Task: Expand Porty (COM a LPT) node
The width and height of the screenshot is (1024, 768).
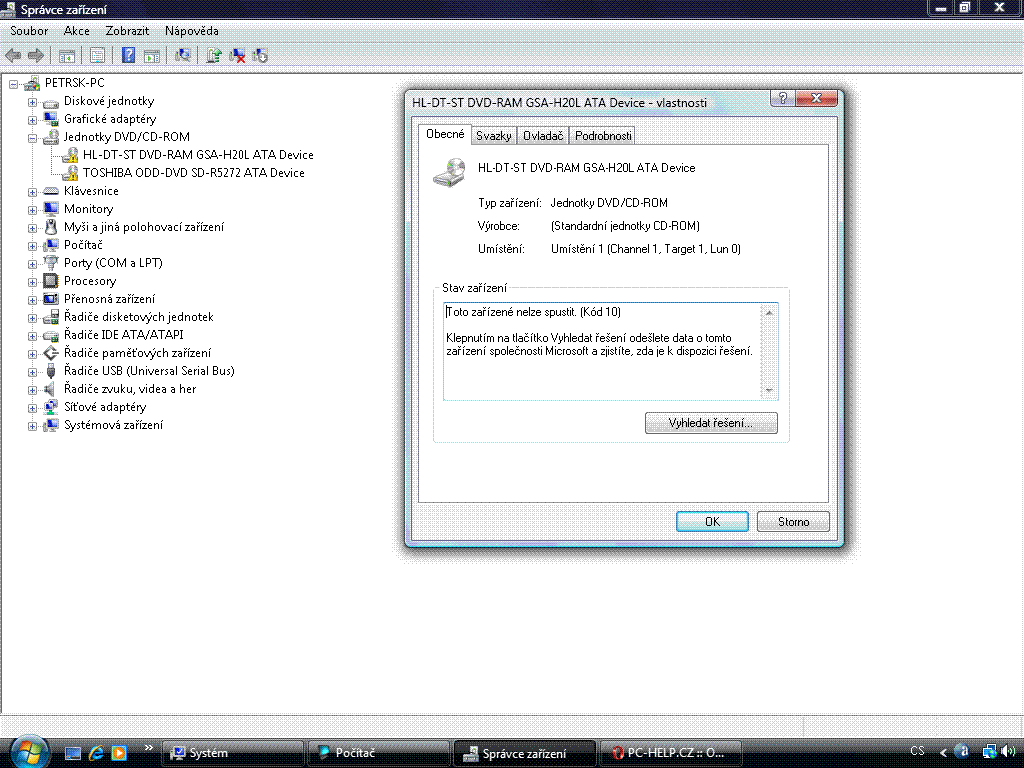Action: (32, 264)
